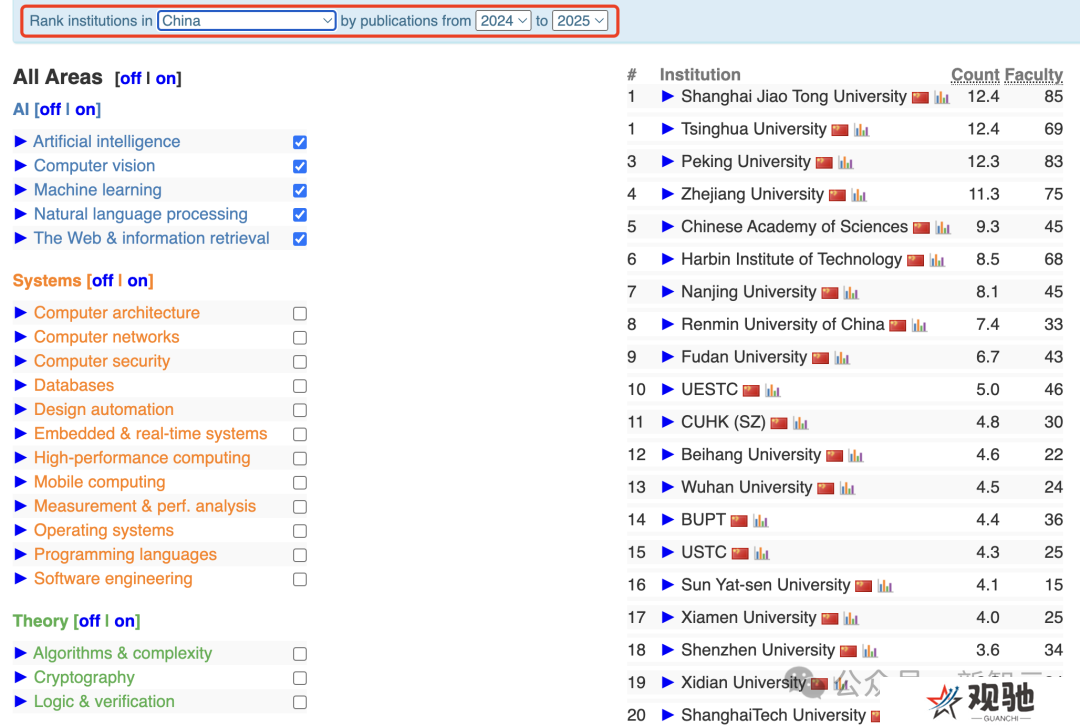Open the country dropdown showing China

click(247, 21)
